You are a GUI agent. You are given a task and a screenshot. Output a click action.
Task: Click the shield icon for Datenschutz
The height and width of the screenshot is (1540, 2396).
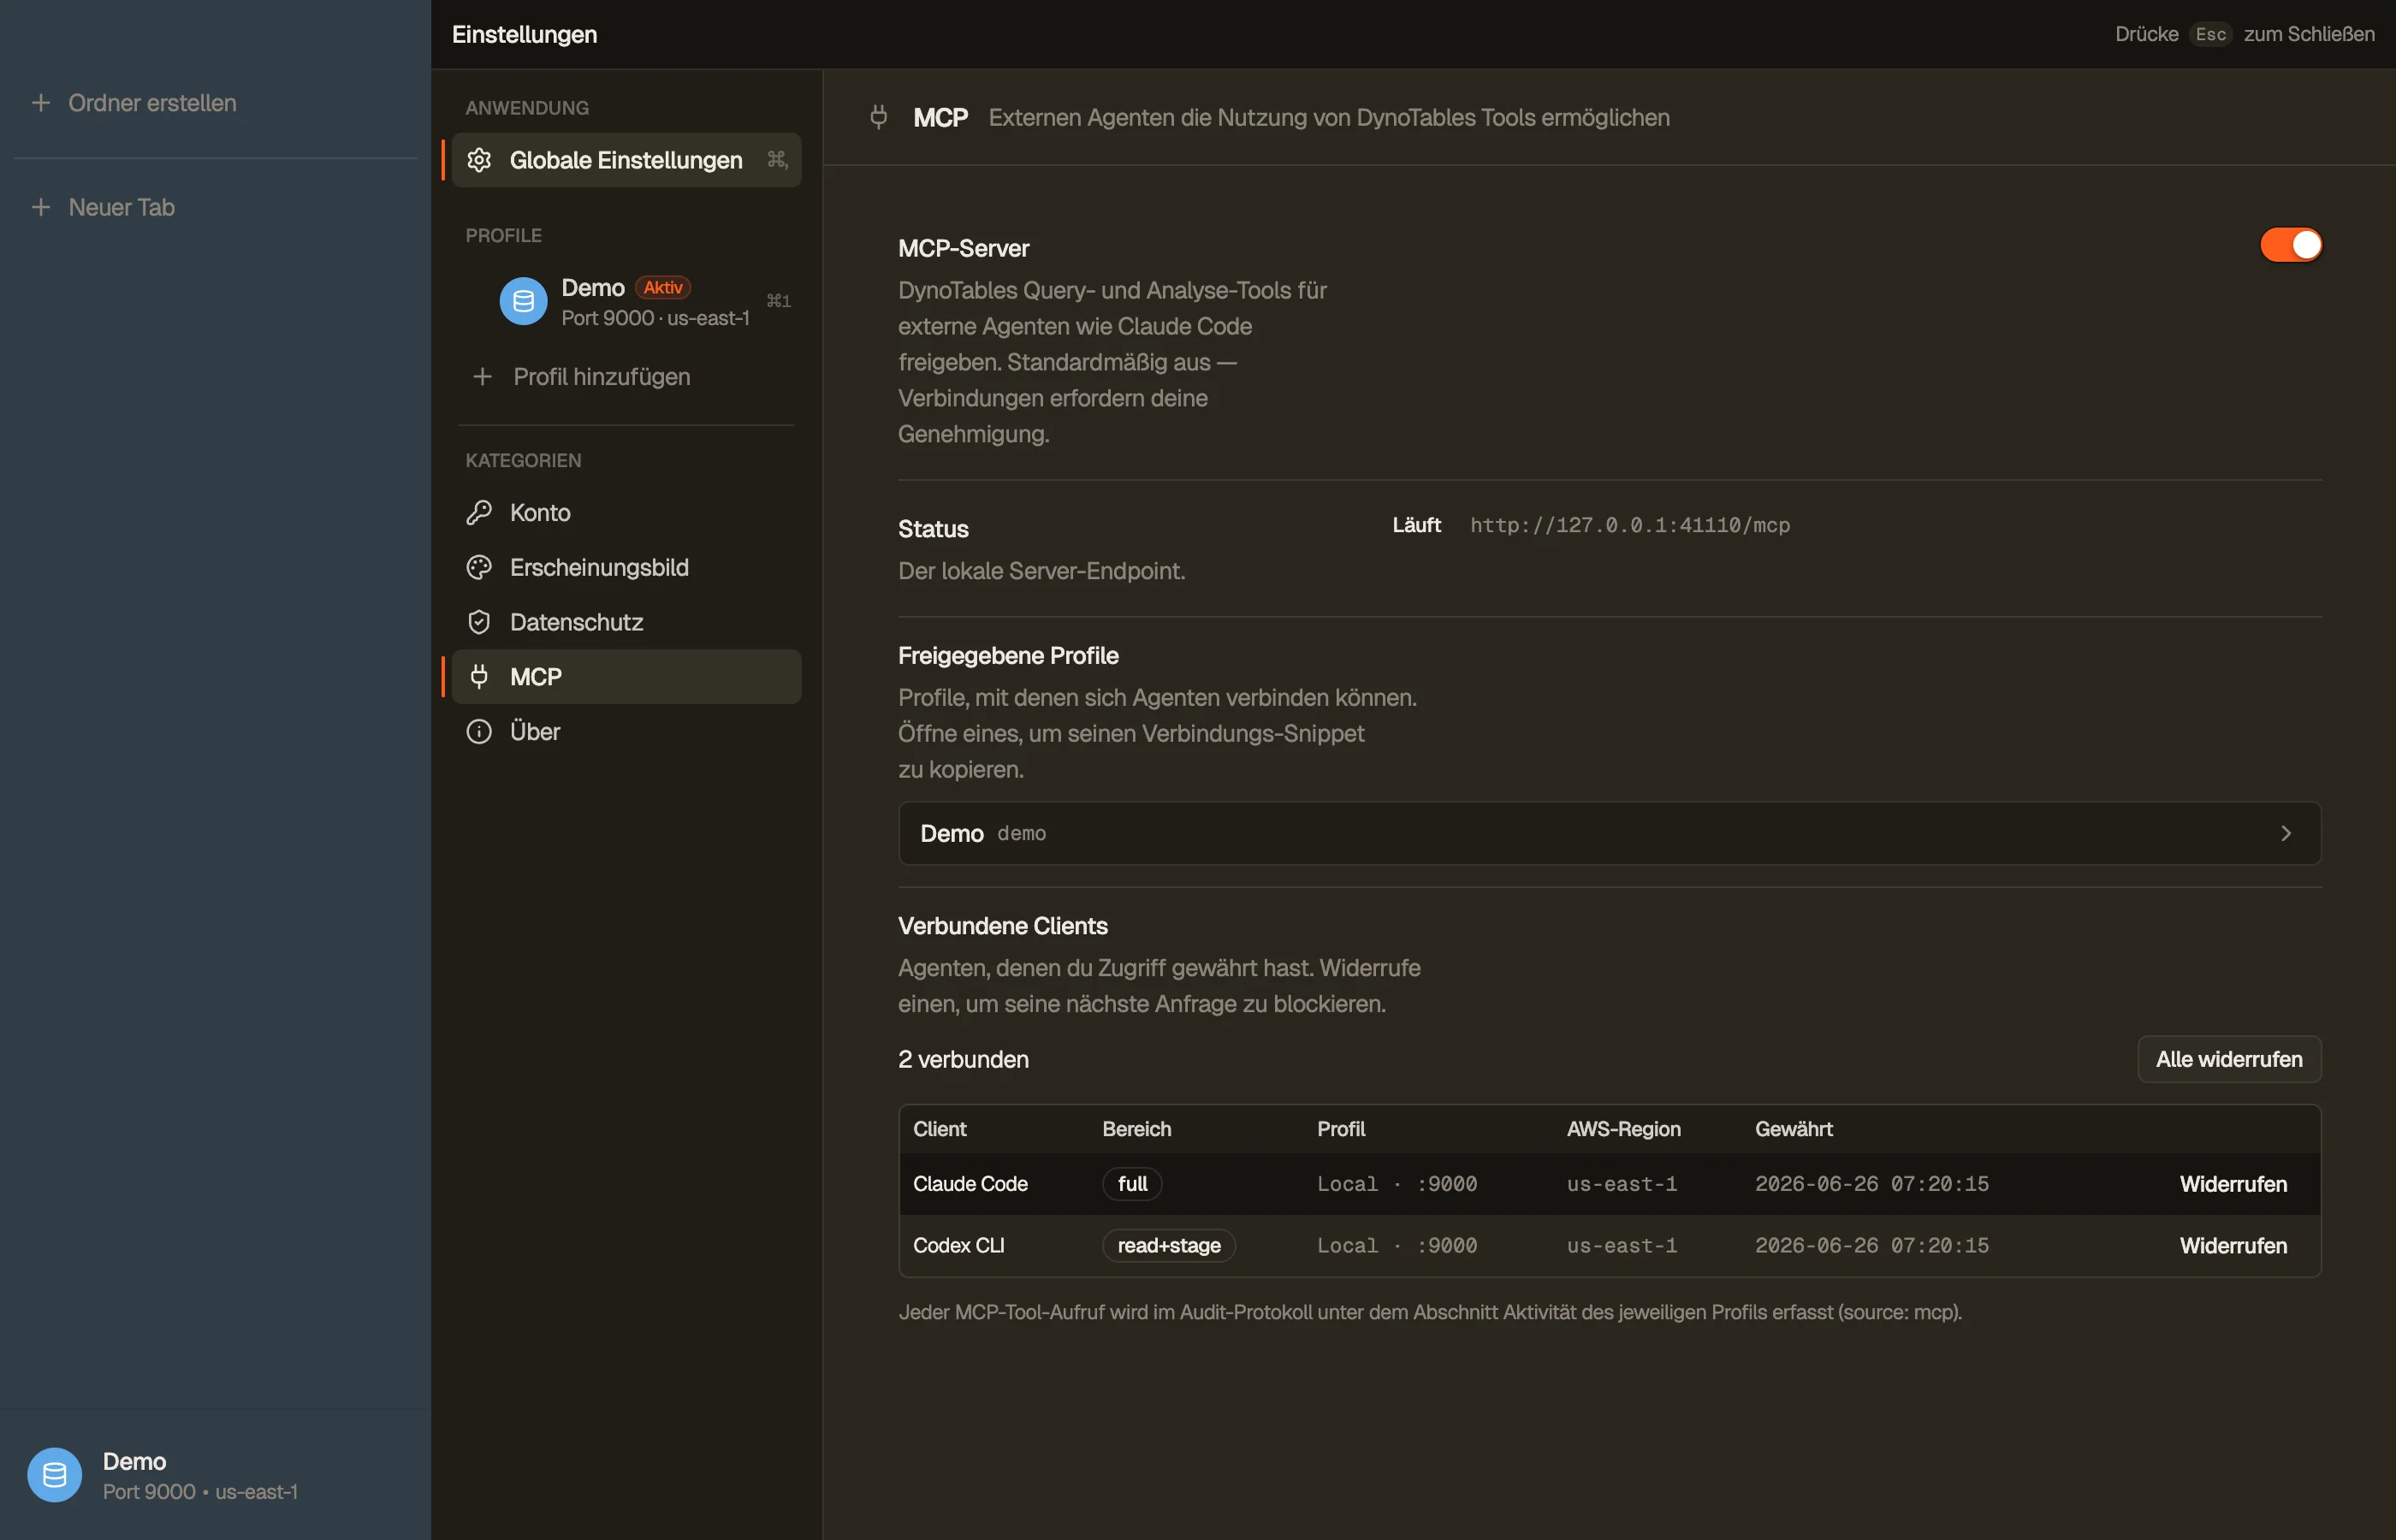pyautogui.click(x=479, y=622)
